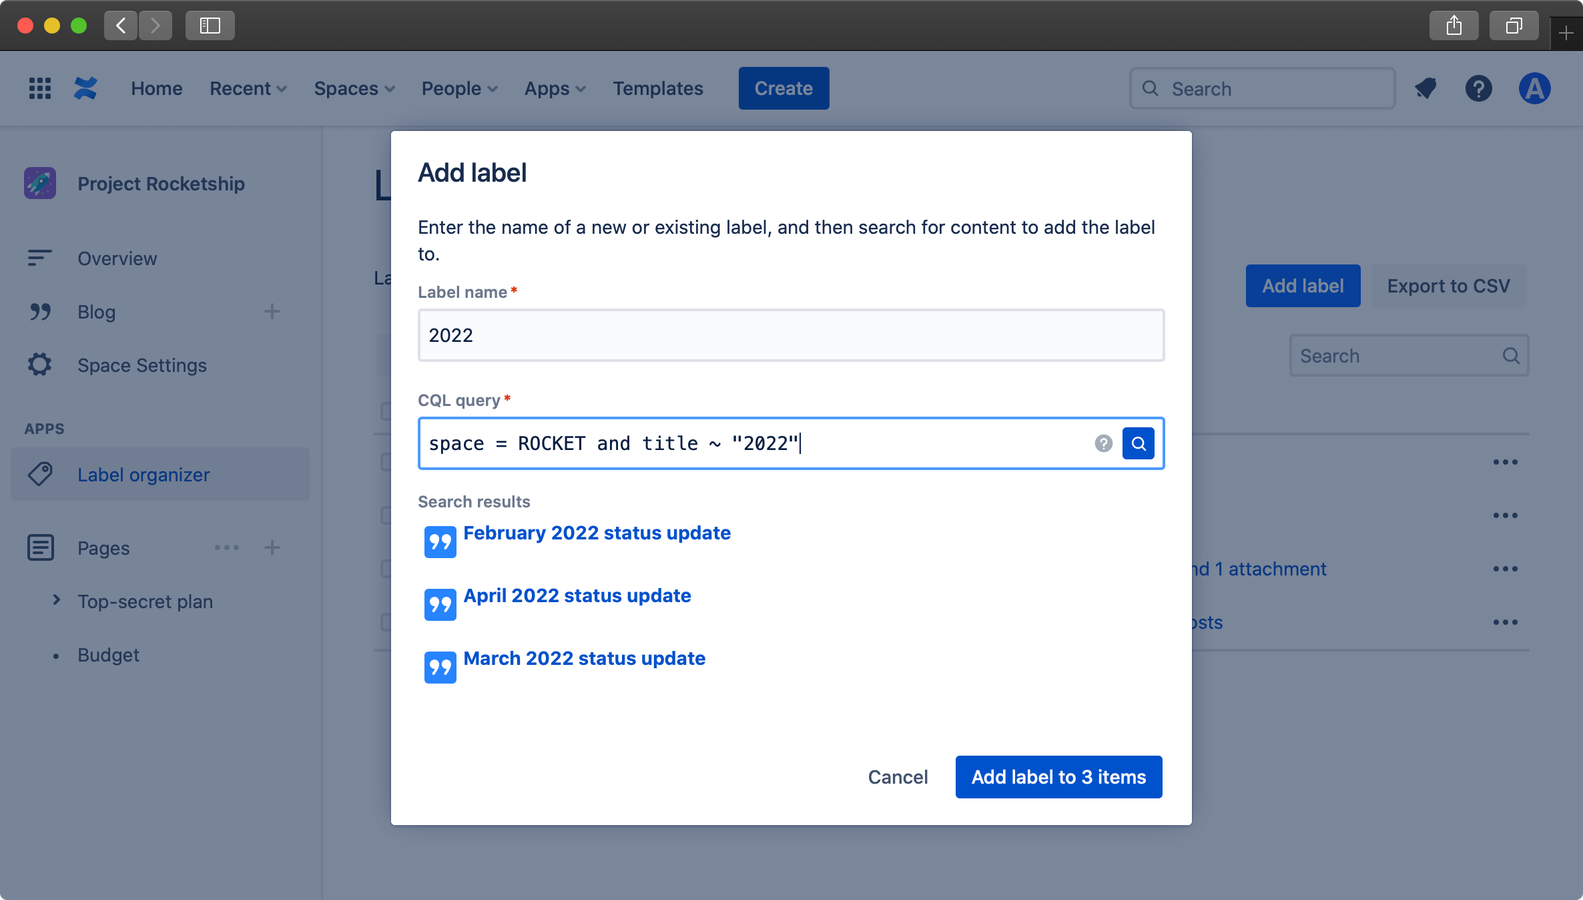The image size is (1583, 900).
Task: Click Cancel in the Add label dialog
Action: [x=897, y=777]
